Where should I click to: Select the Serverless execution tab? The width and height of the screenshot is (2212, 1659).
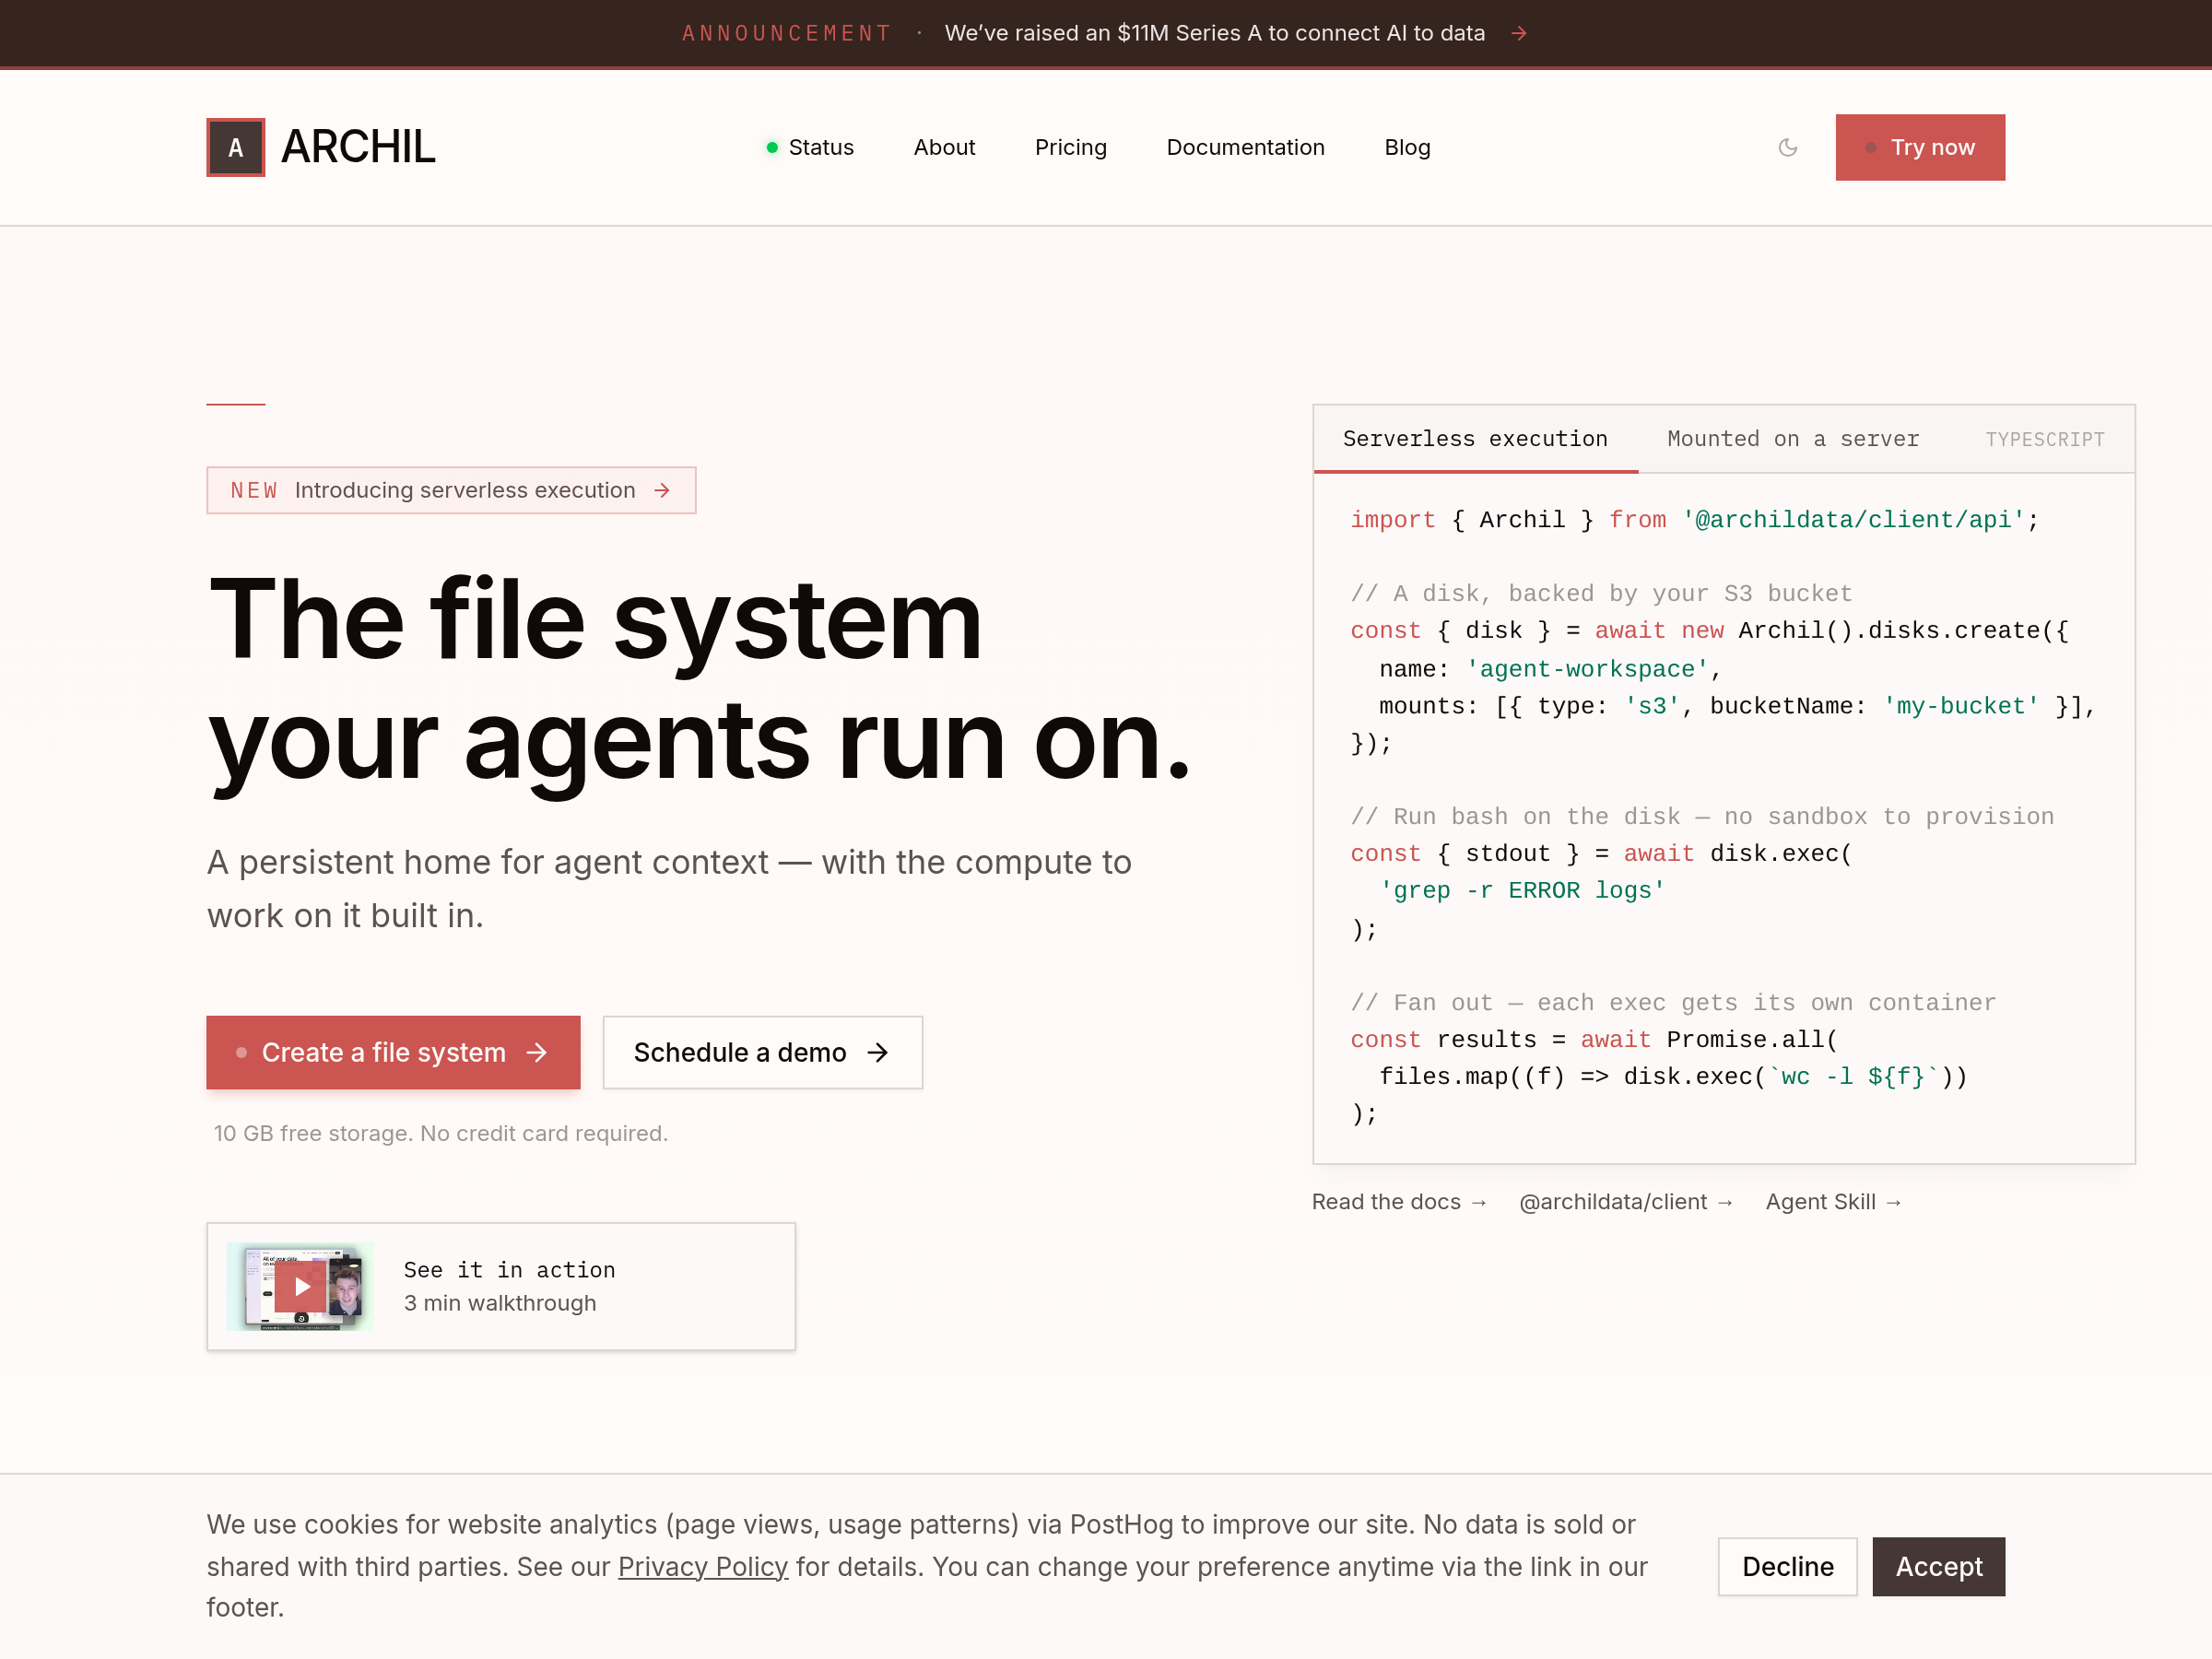click(1474, 439)
